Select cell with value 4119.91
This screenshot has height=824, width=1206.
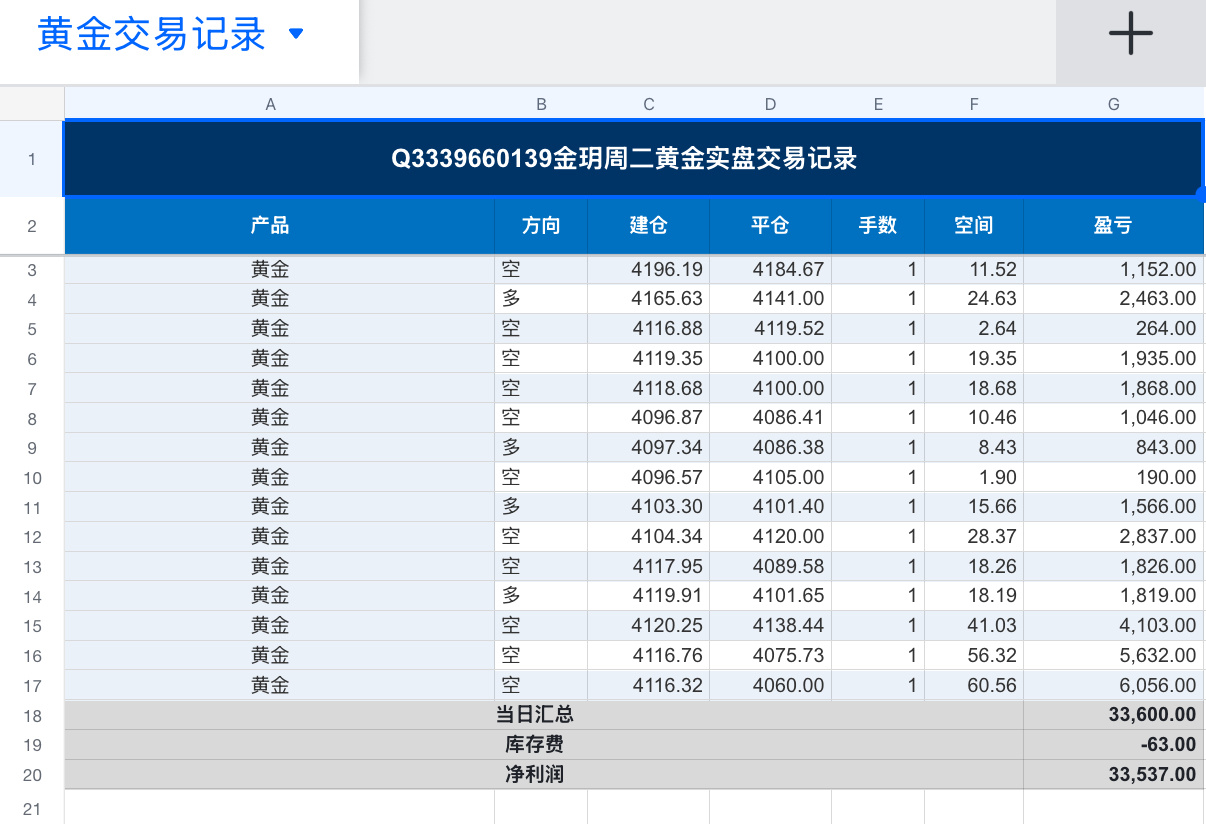(649, 596)
